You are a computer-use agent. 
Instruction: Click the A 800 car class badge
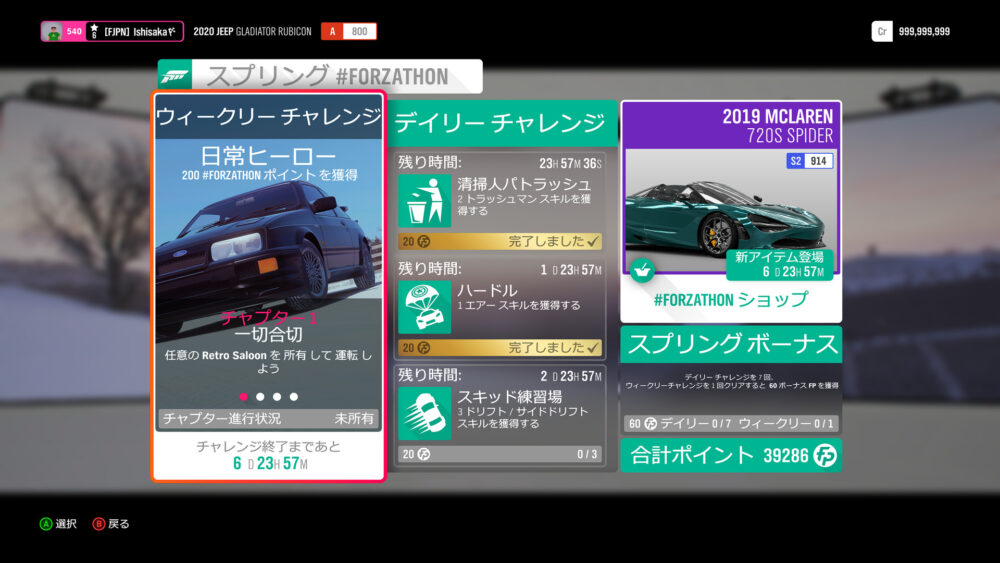click(x=348, y=32)
